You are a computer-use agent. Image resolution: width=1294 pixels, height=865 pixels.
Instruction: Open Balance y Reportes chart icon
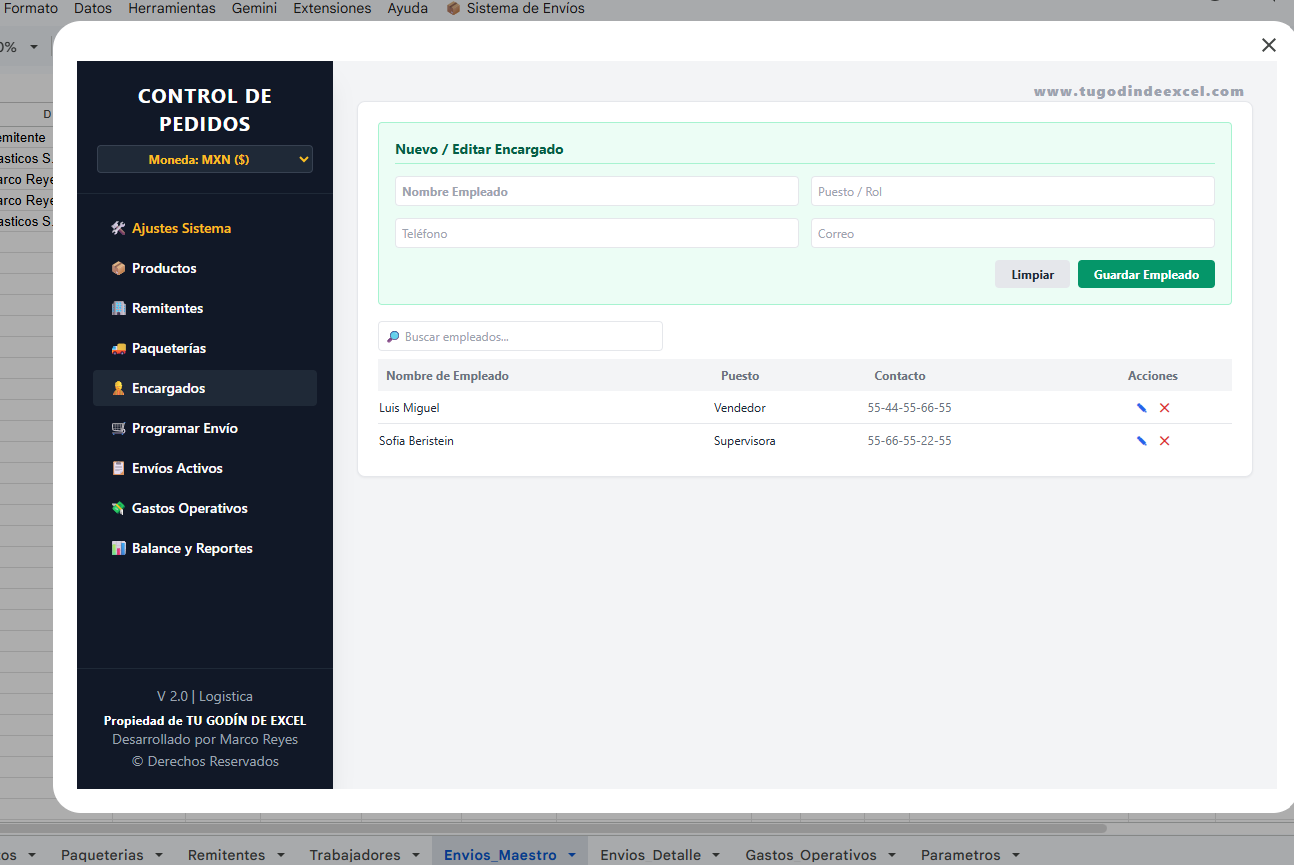point(118,548)
